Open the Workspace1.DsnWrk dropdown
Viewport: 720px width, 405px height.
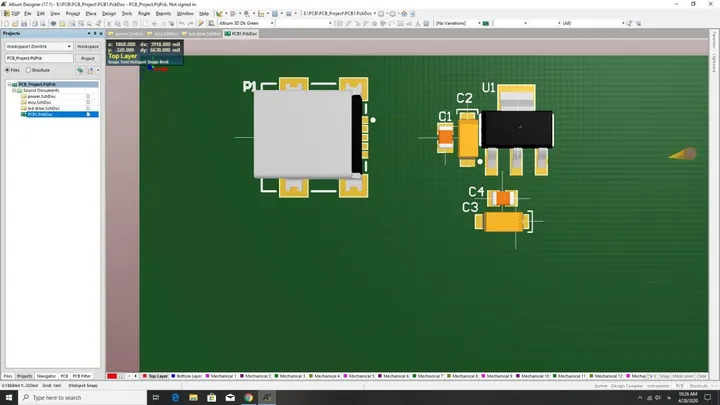click(39, 46)
